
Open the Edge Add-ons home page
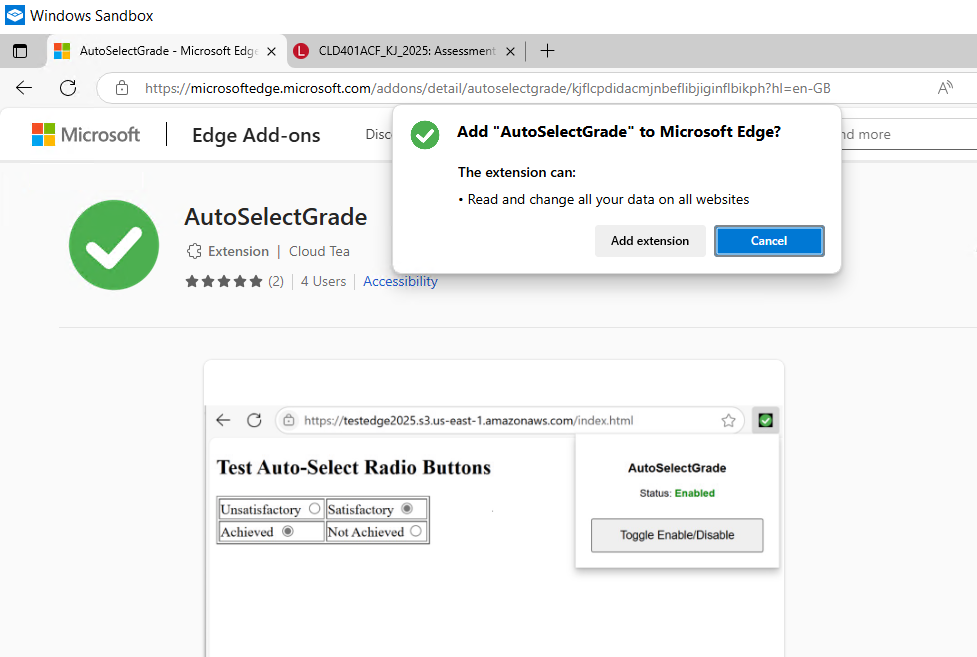pyautogui.click(x=255, y=134)
